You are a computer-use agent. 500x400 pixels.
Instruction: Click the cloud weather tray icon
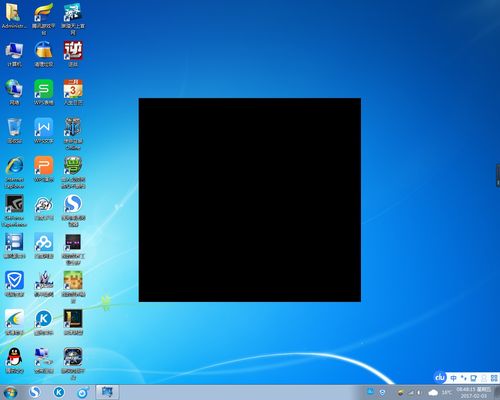click(x=433, y=393)
